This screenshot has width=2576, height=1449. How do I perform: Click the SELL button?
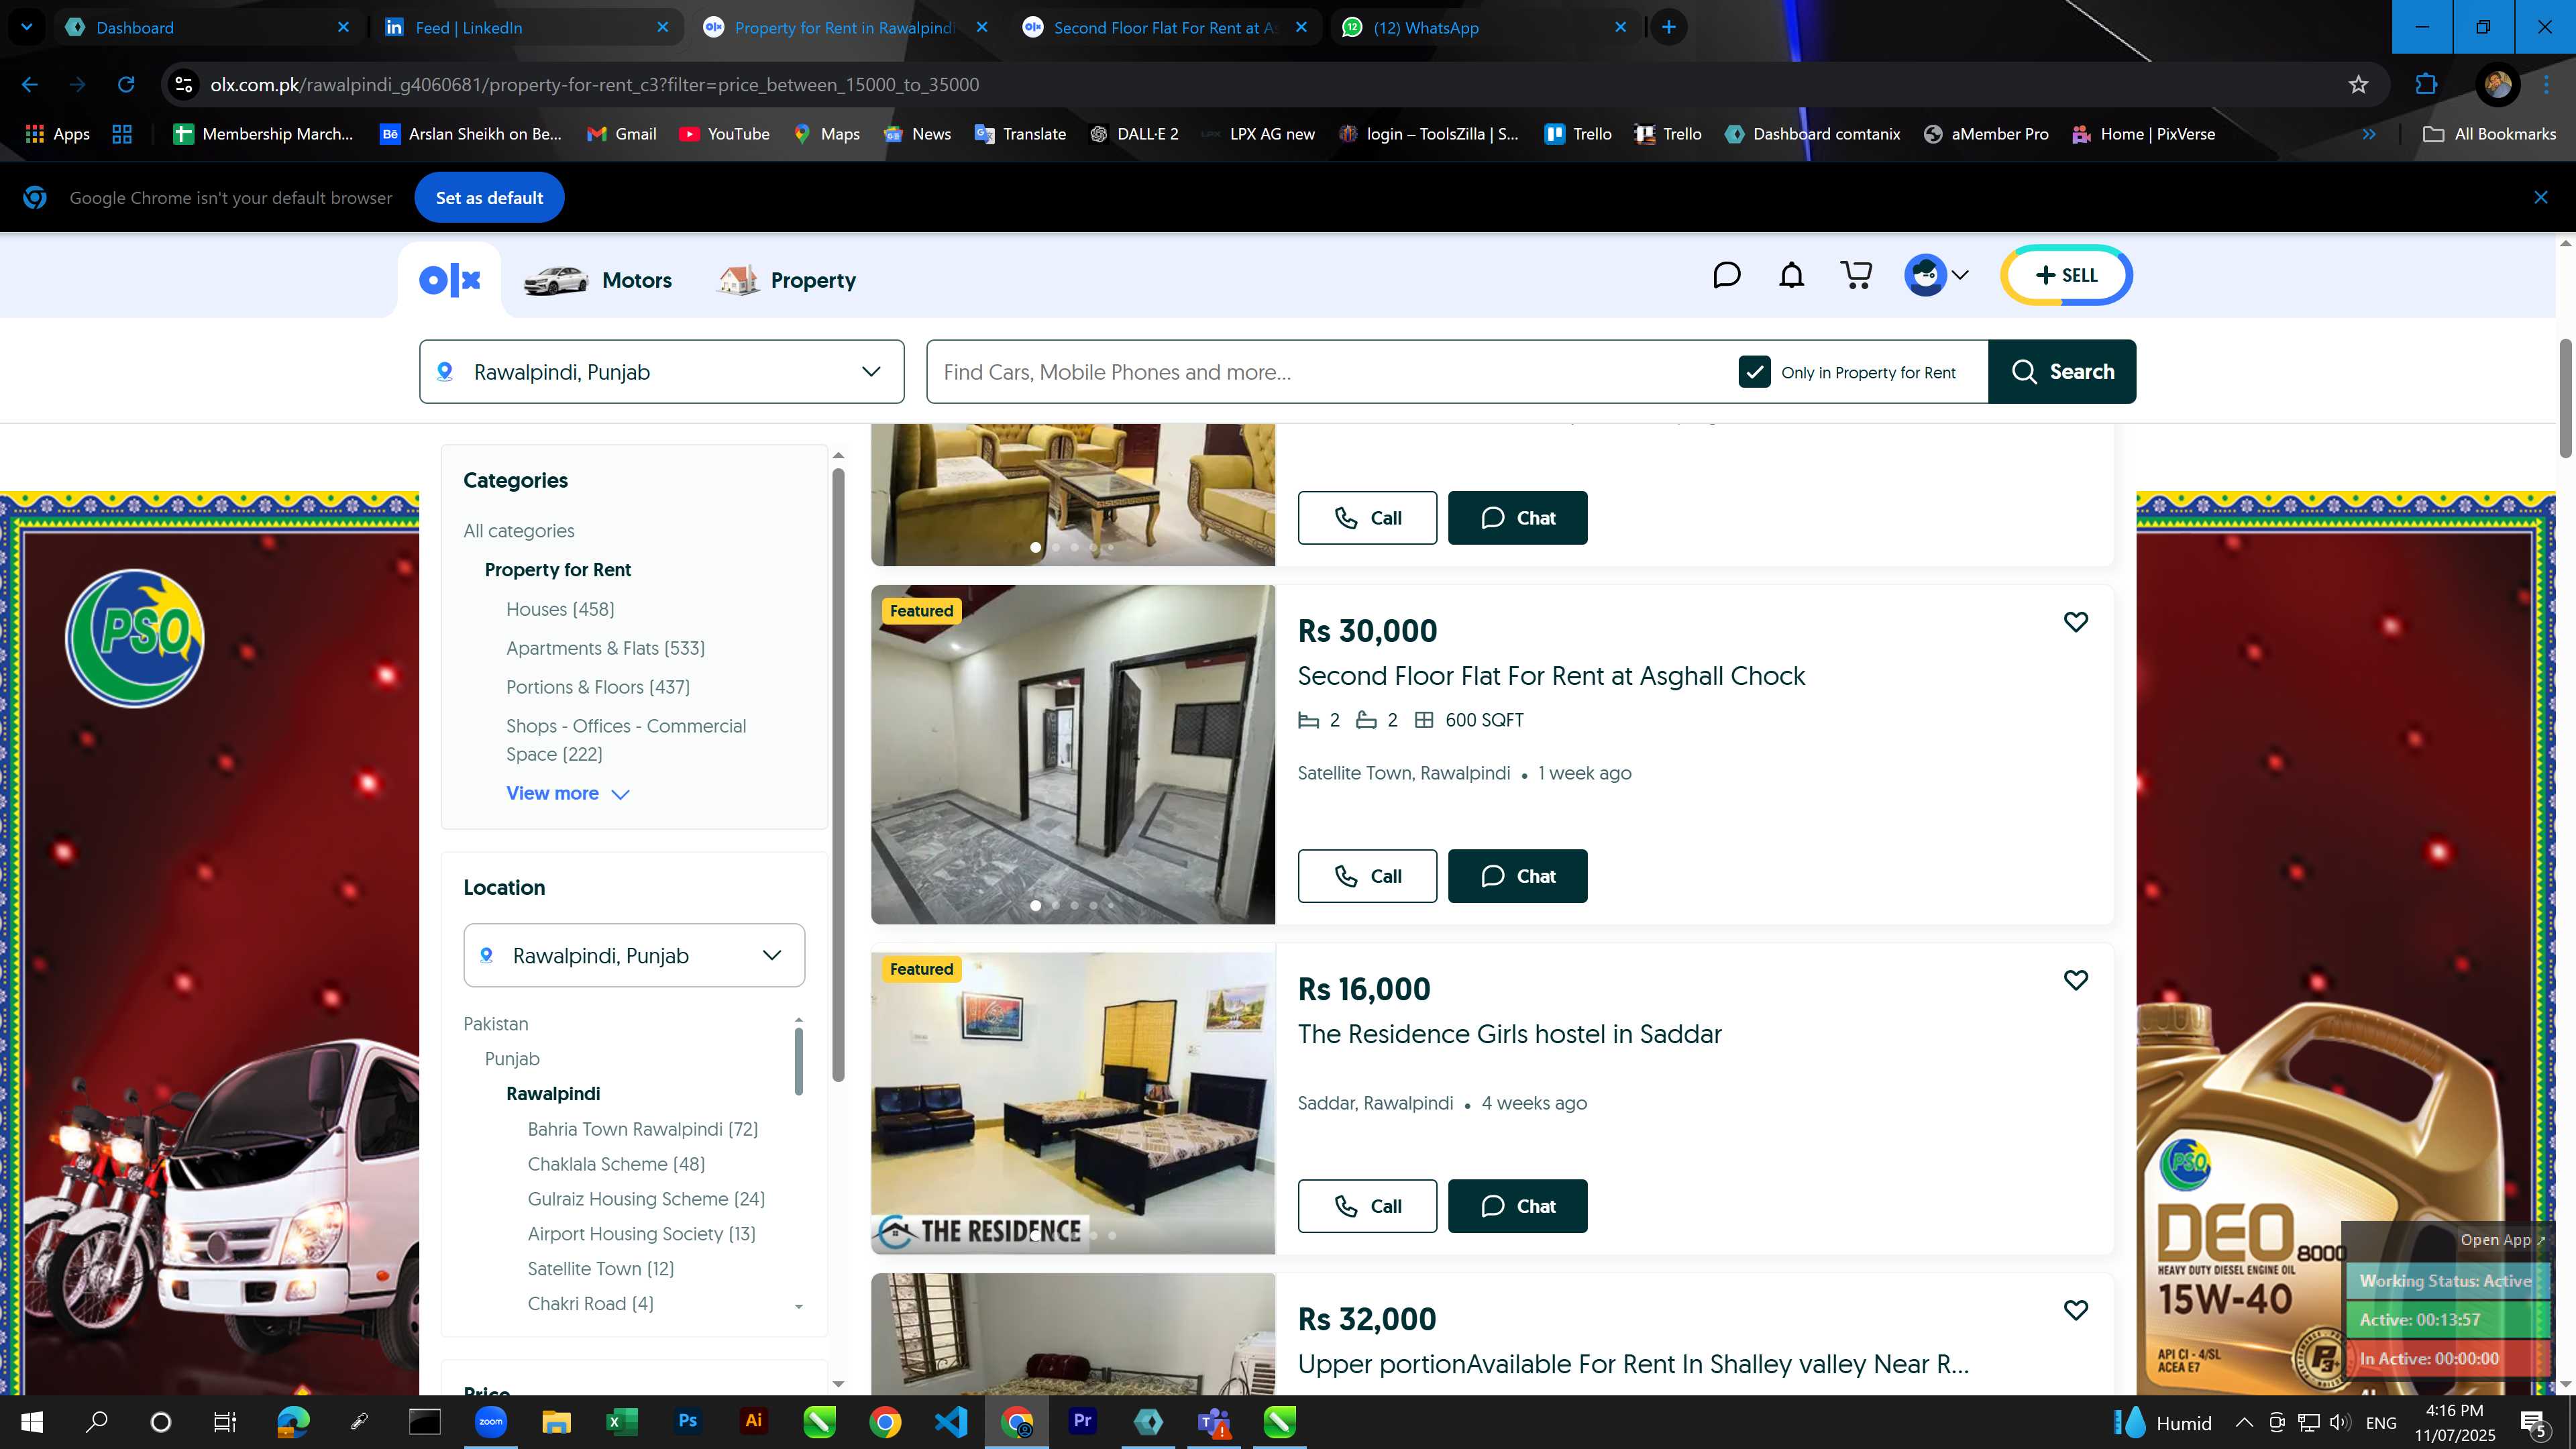tap(2066, 275)
